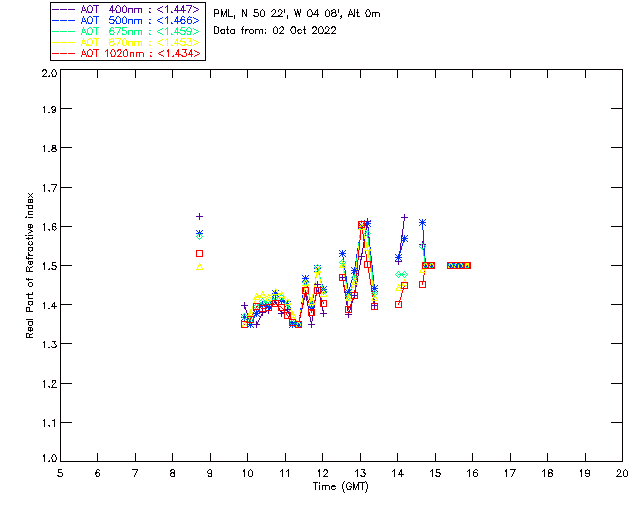Screen dimensions: 640x512
Task: Click the red dashed line sample in legend
Action: pos(64,53)
